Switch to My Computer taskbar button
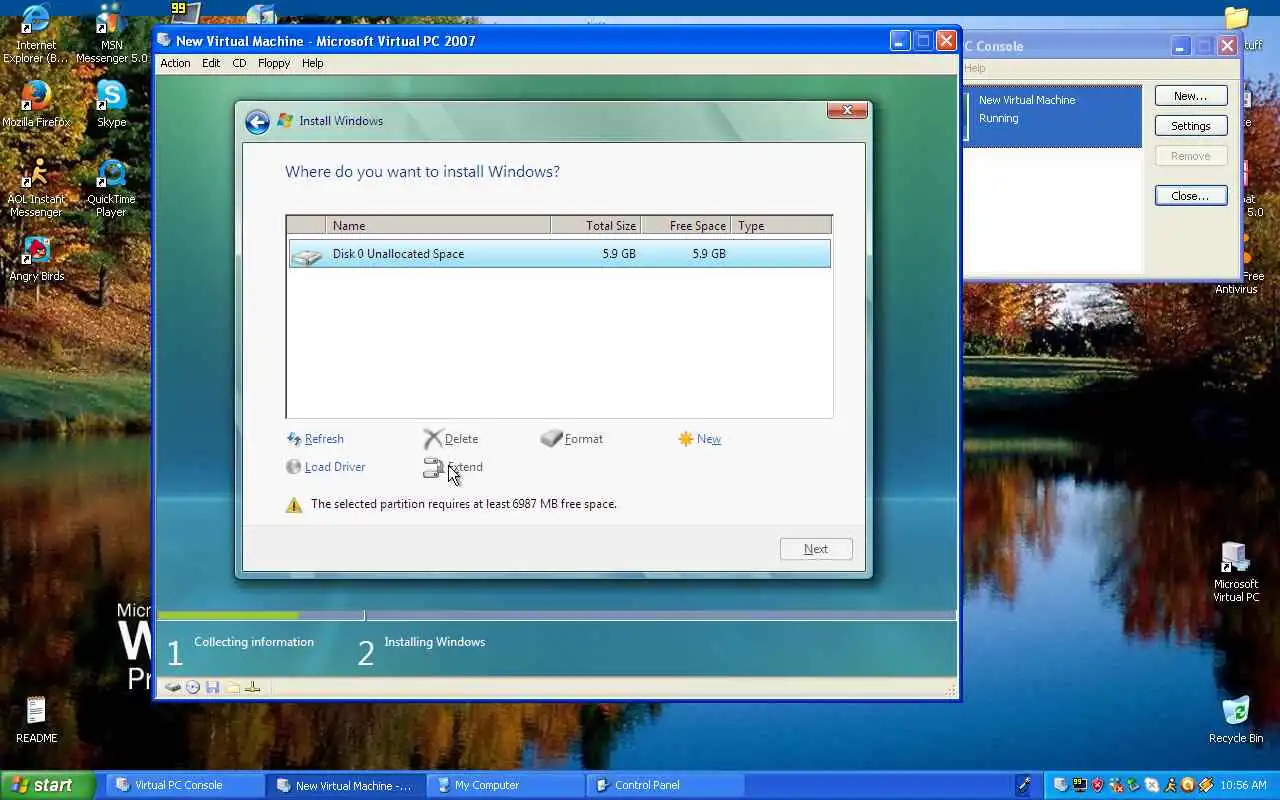 point(505,785)
